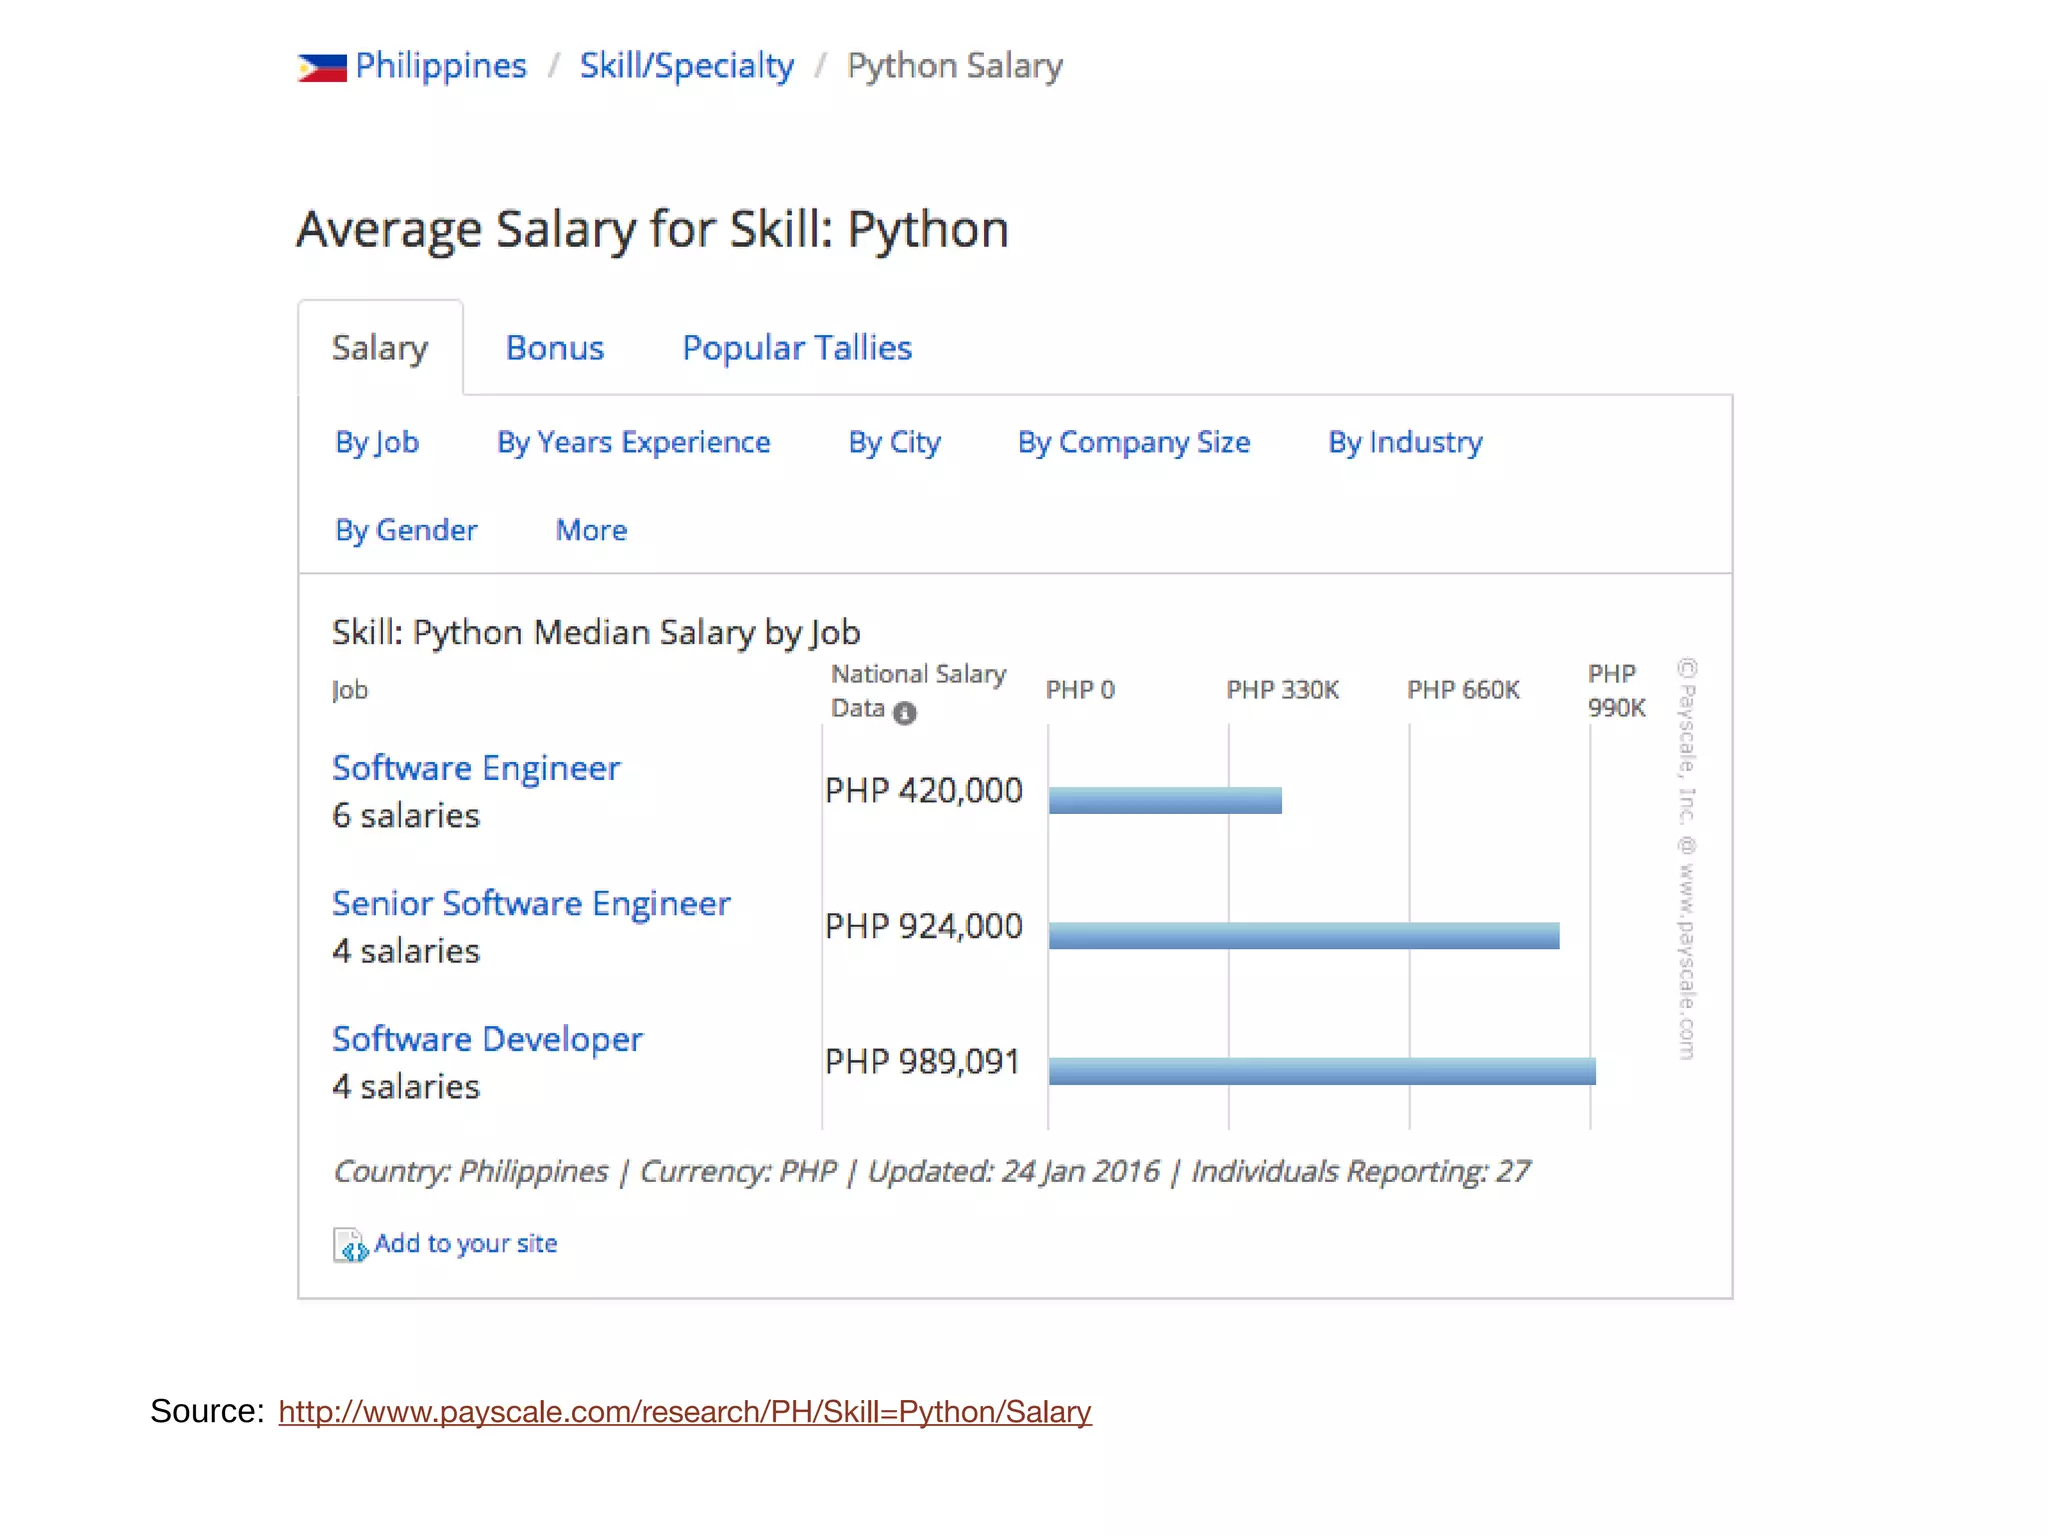The width and height of the screenshot is (2048, 1535).
Task: Click the 6 salaries count text
Action: coord(406,816)
